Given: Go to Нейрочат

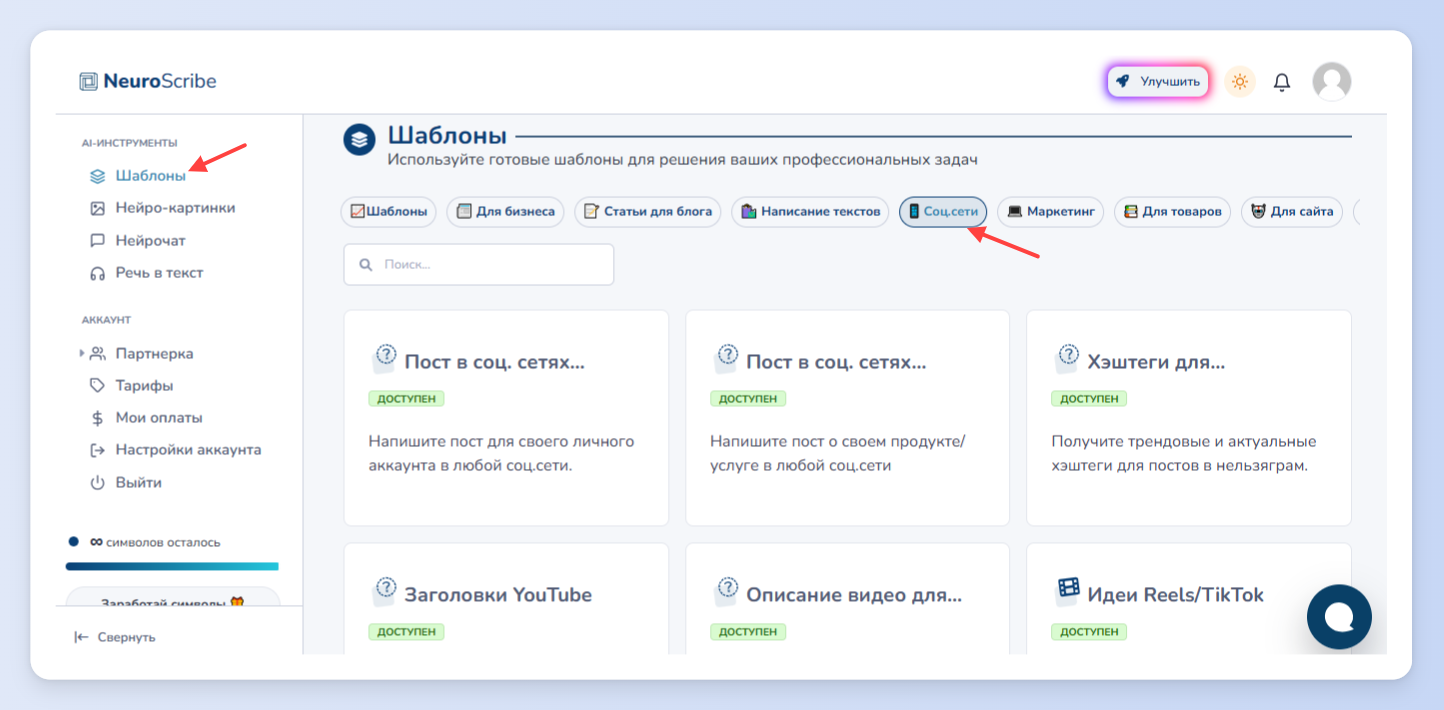Looking at the screenshot, I should point(150,241).
